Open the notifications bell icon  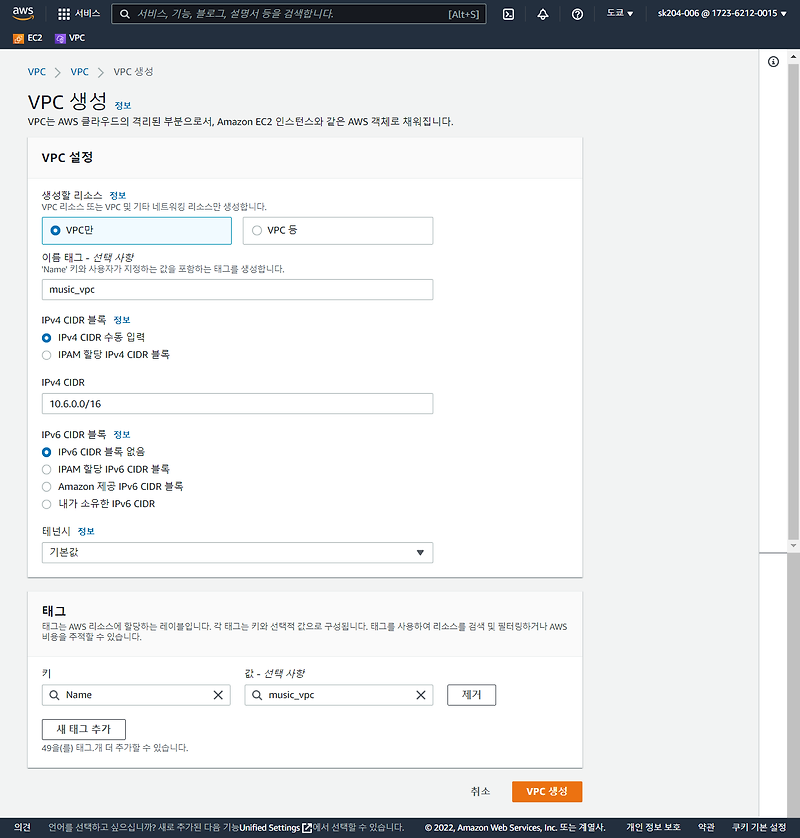(543, 14)
